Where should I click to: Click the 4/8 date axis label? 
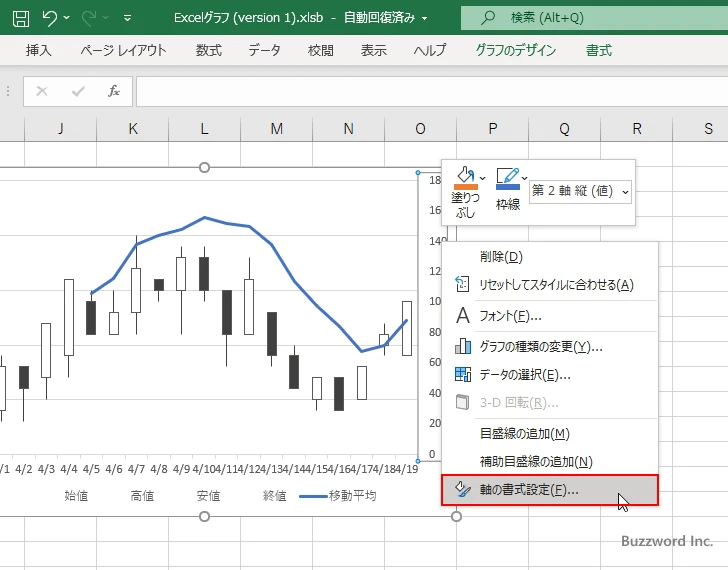click(x=159, y=469)
